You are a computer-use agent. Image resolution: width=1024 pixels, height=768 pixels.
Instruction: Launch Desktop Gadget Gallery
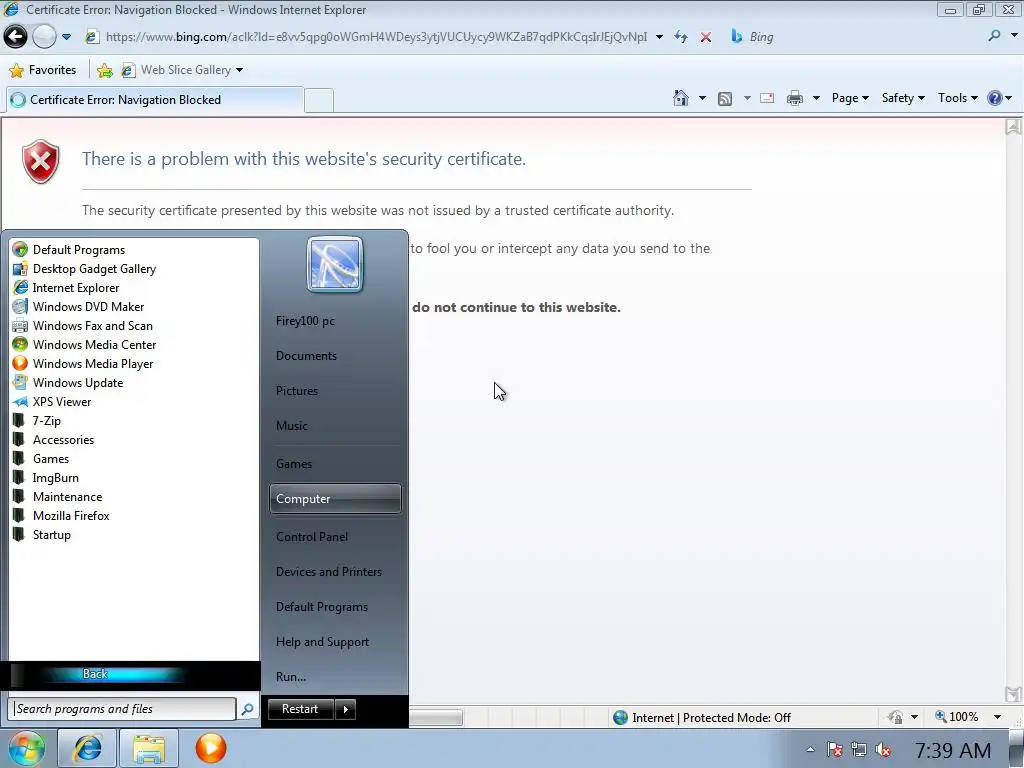134,268
